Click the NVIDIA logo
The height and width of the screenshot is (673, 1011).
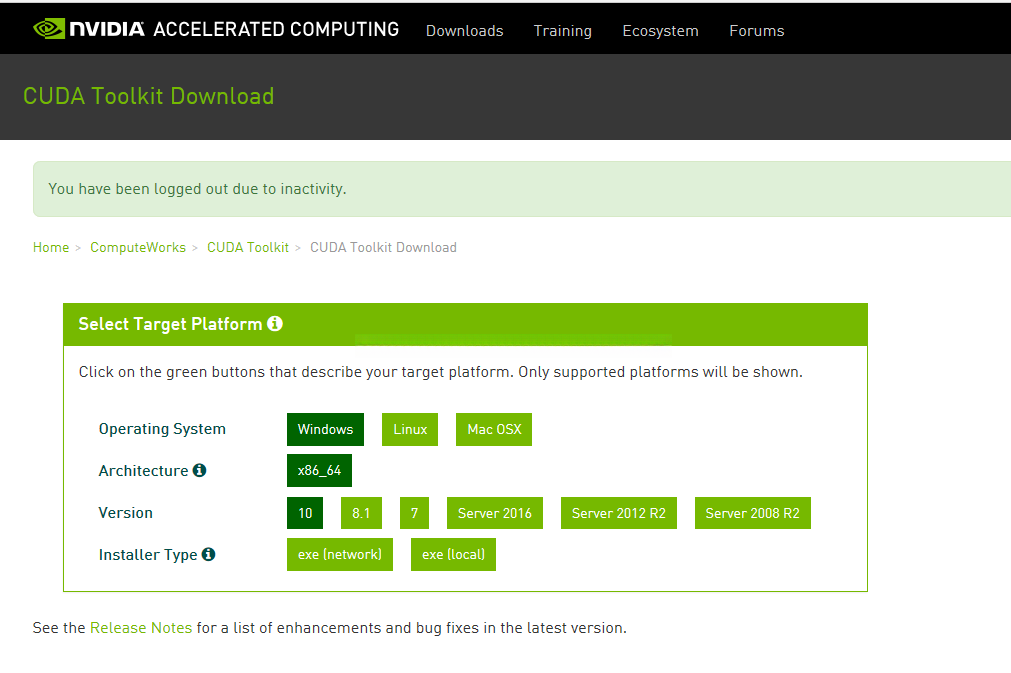89,29
